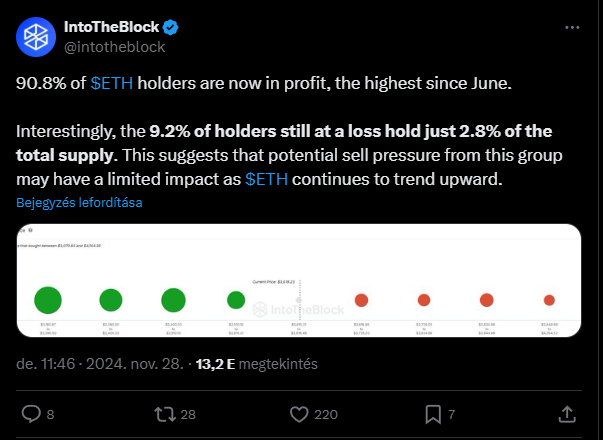This screenshot has height=440, width=603.
Task: Click the repost arrows icon
Action: [165, 415]
